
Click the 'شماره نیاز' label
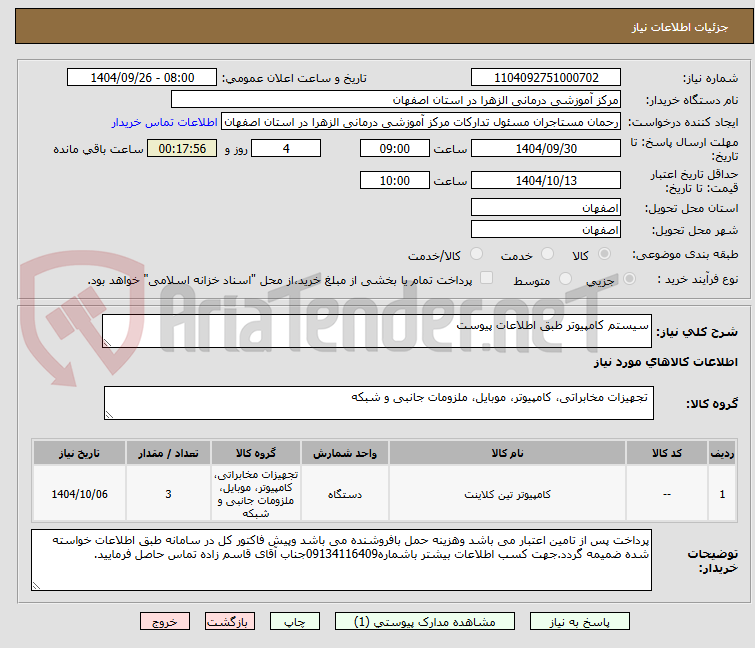click(x=710, y=78)
